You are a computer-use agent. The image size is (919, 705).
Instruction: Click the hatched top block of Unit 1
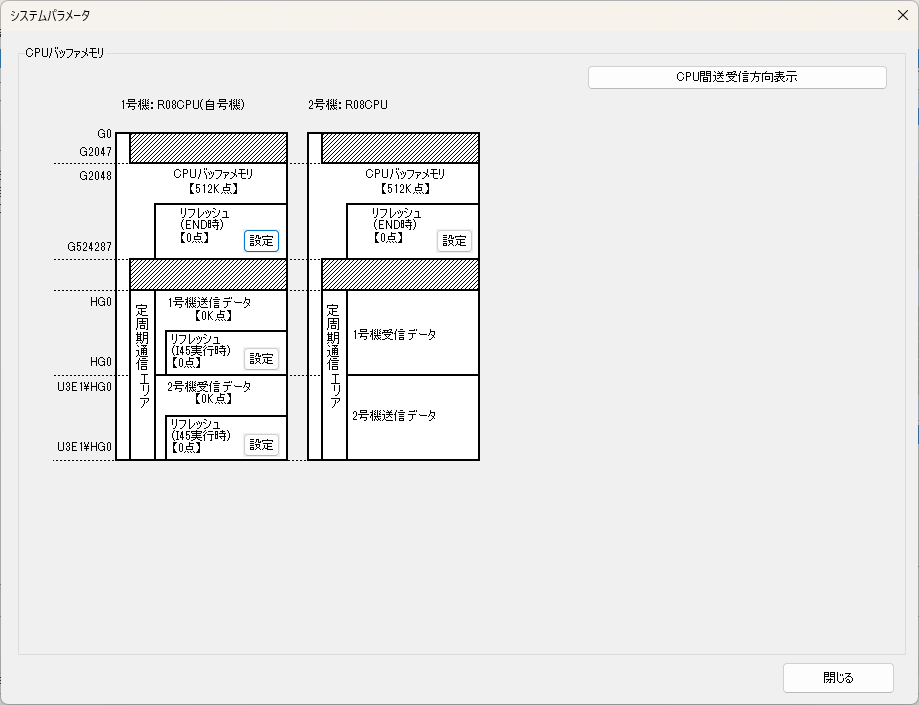208,148
